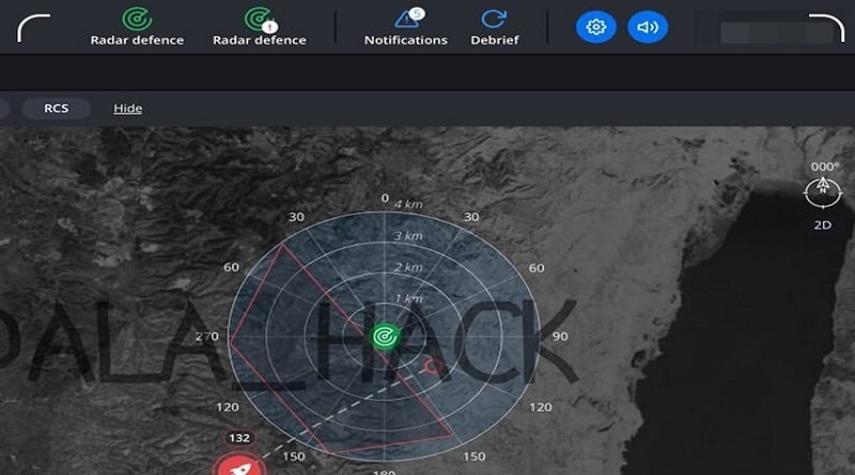Screen dimensions: 855x475
Task: Click the 000° heading readout
Action: click(x=825, y=166)
